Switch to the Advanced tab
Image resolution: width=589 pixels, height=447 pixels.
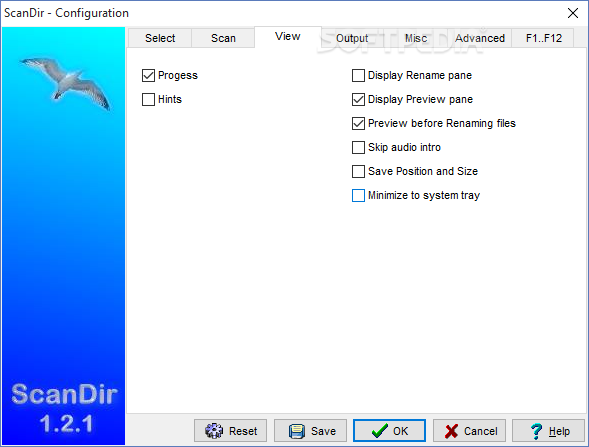(480, 38)
